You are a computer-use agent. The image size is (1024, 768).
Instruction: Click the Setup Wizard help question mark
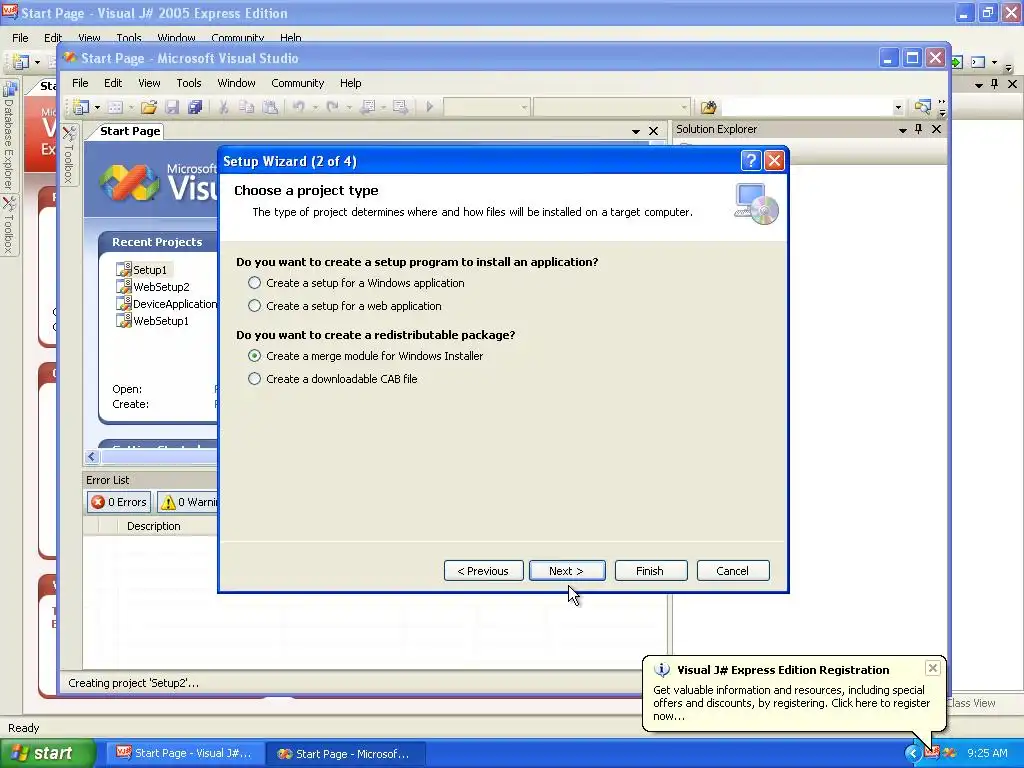[x=751, y=161]
